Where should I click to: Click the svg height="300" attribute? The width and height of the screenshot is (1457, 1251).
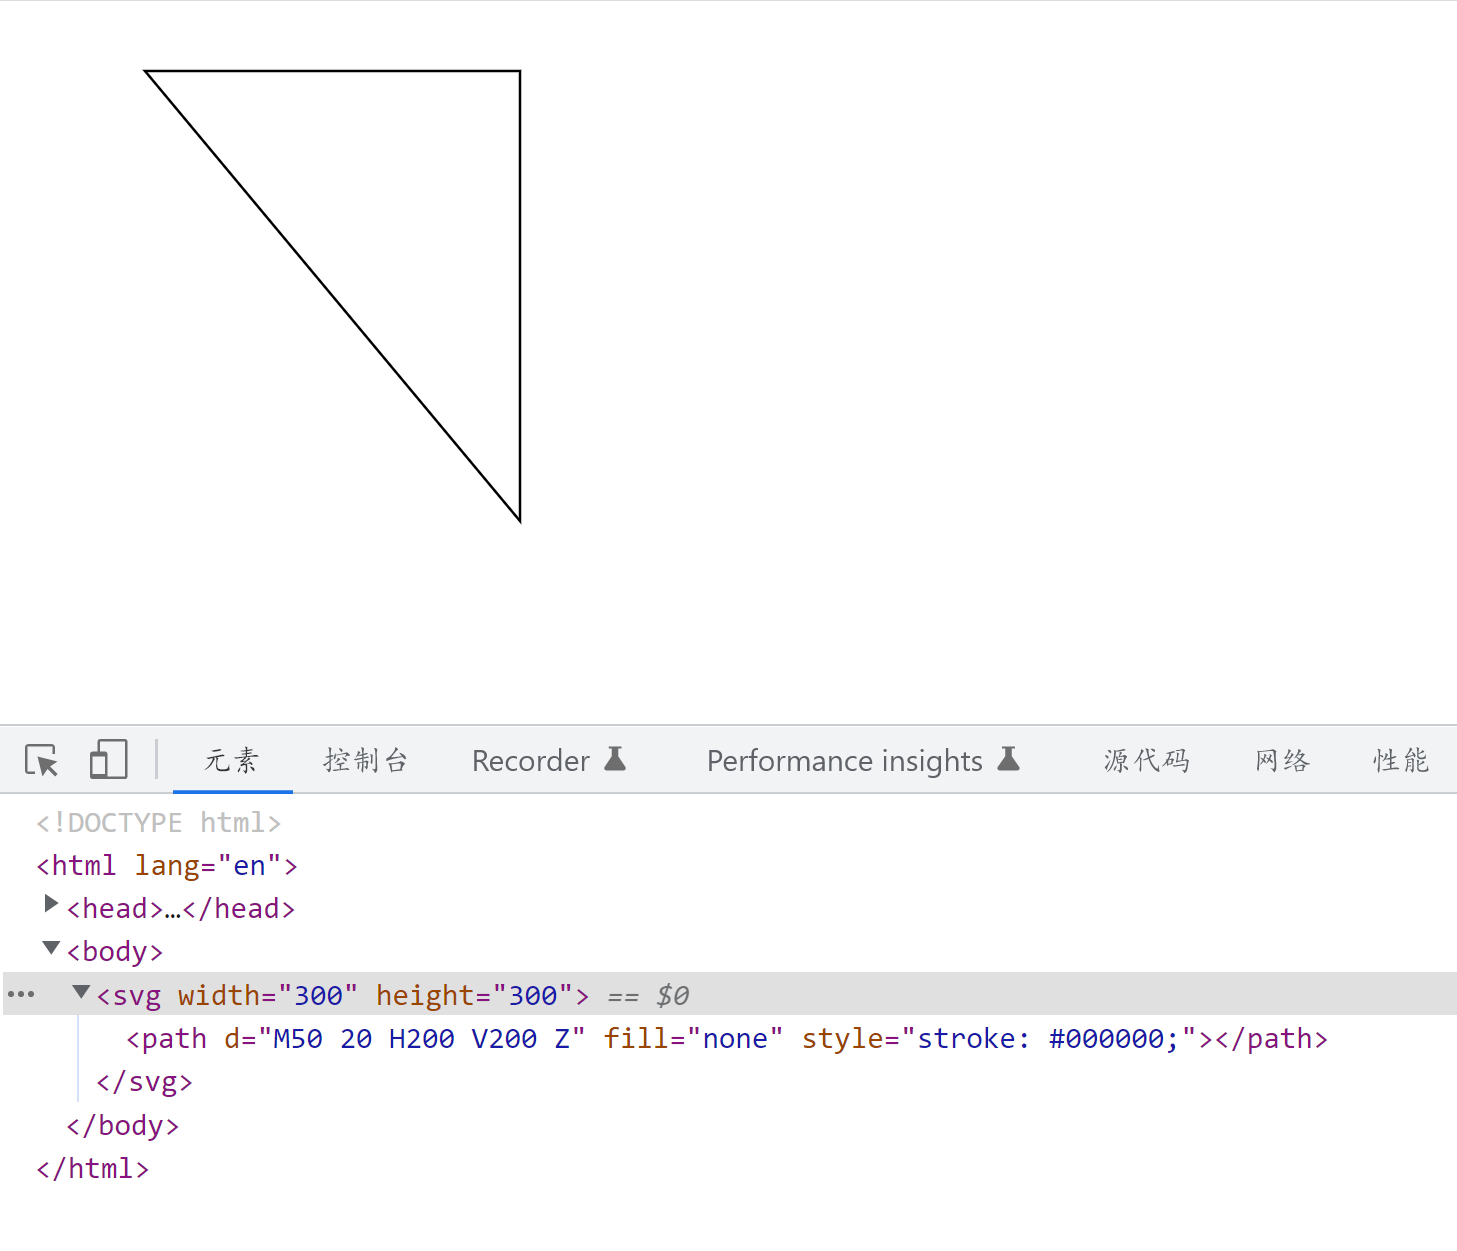[474, 996]
